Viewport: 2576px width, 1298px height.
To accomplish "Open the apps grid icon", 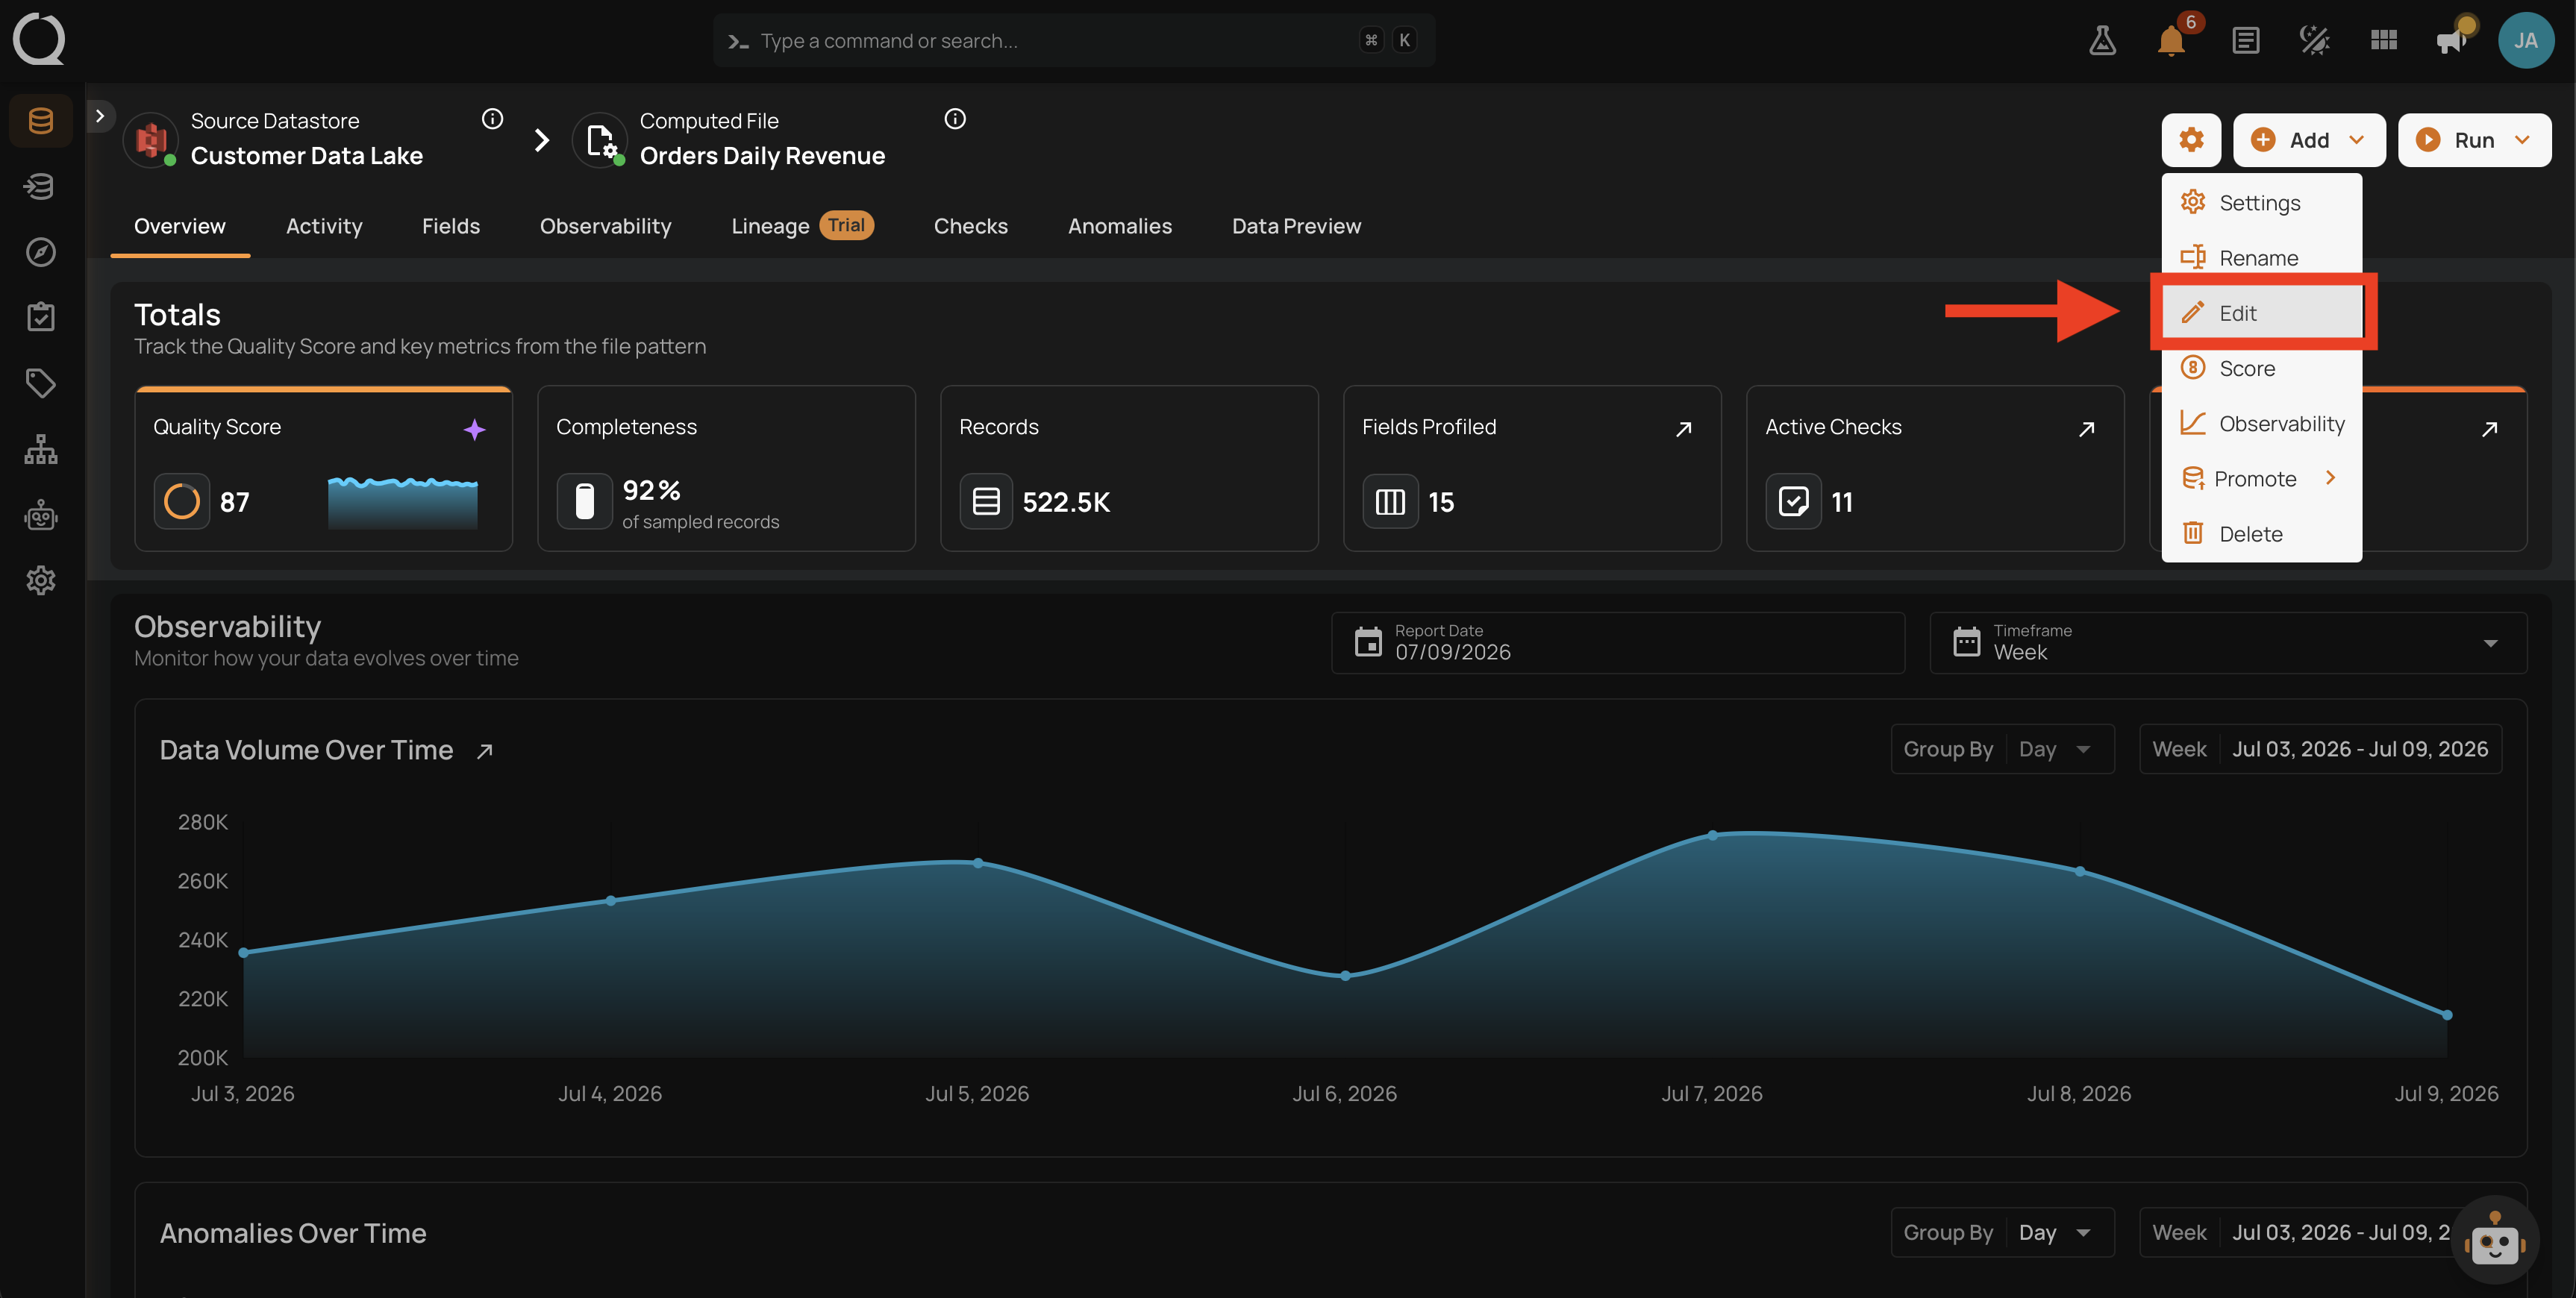I will [2383, 41].
